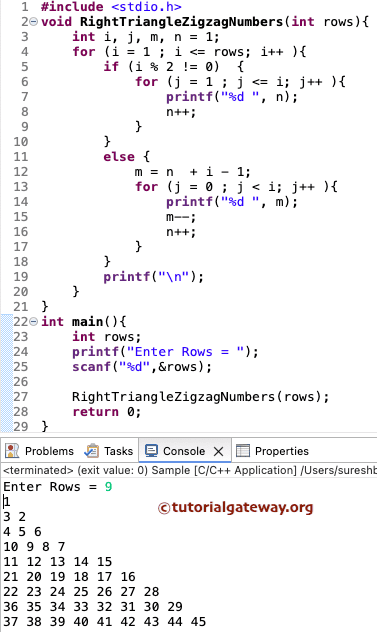Image resolution: width=377 pixels, height=632 pixels.
Task: Click the printf("\n") statement
Action: coord(154,277)
